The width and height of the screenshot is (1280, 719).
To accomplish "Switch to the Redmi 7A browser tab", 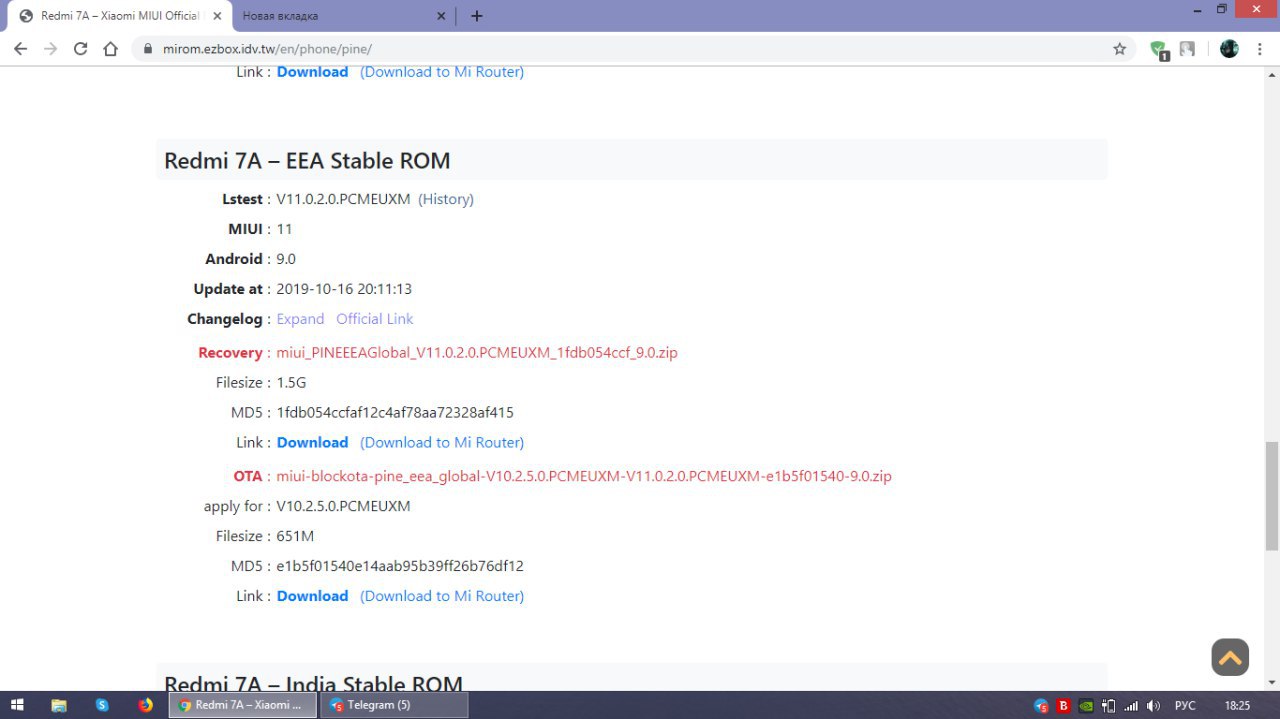I will tap(118, 16).
